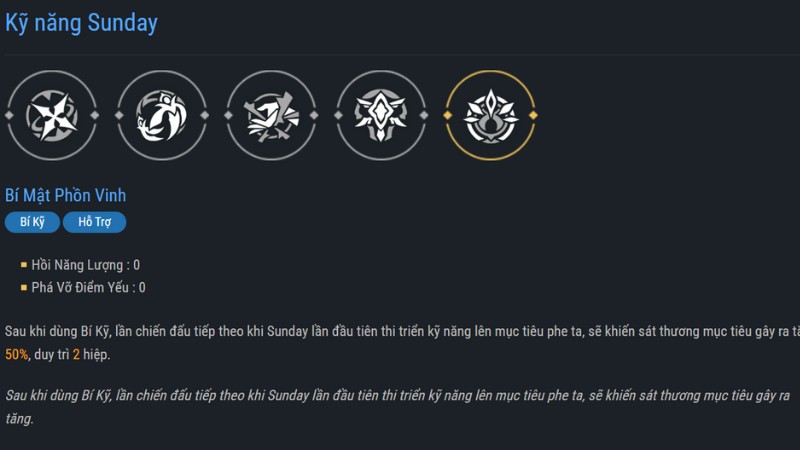Click the Kỹ năng Sunday heading
This screenshot has height=450, width=800.
(x=81, y=23)
